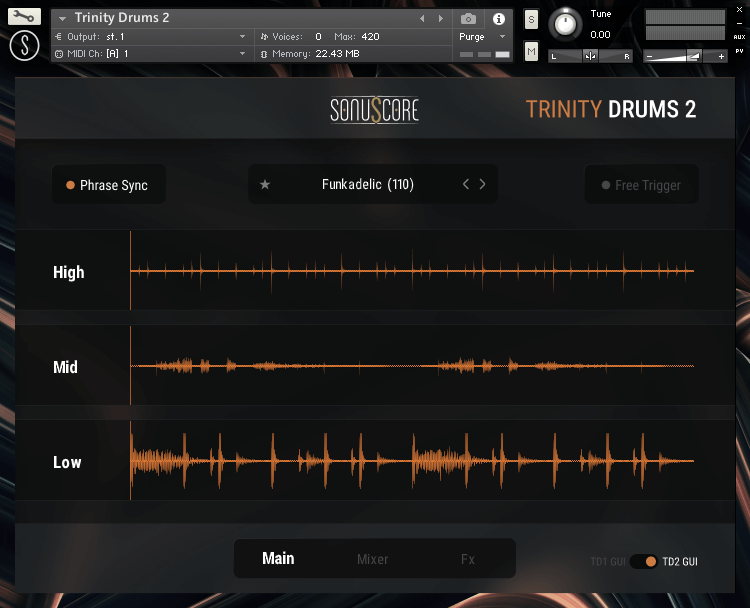
Task: Solo the instrument with S button
Action: pyautogui.click(x=531, y=20)
